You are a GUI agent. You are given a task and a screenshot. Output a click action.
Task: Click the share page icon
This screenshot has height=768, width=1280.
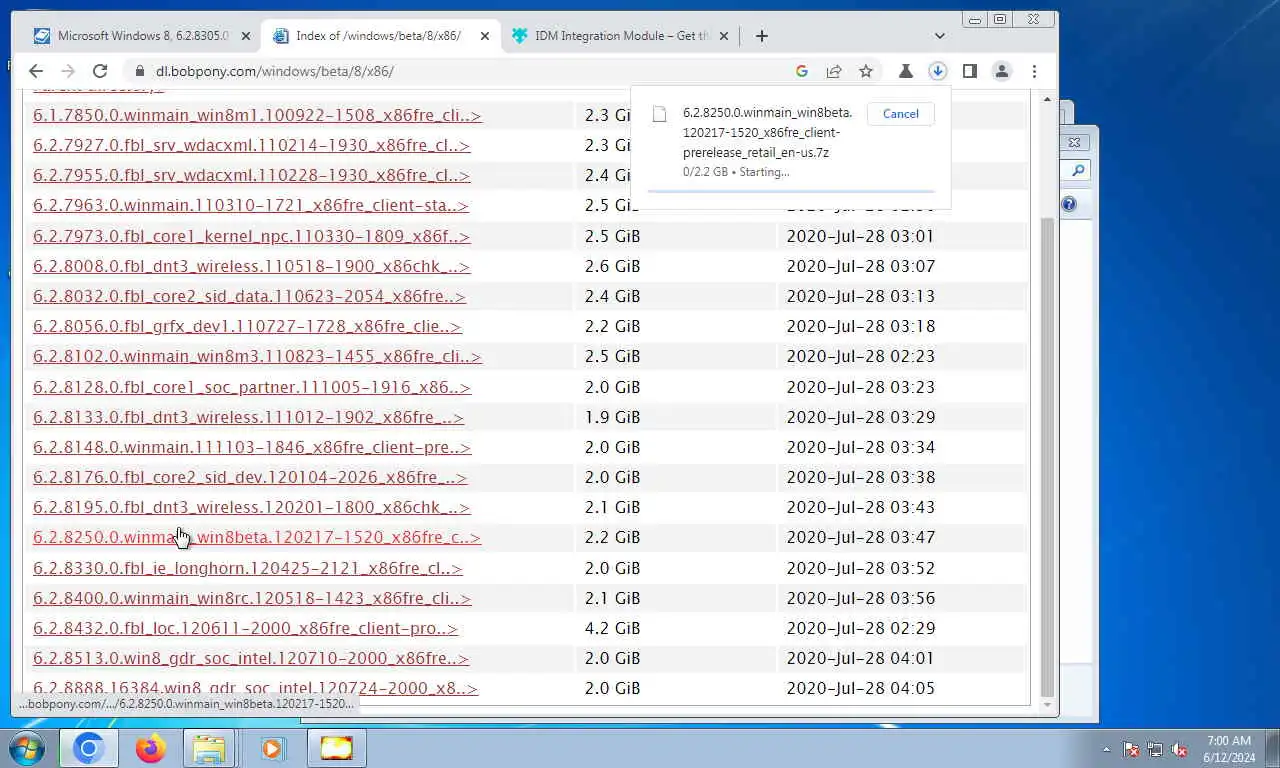[834, 71]
